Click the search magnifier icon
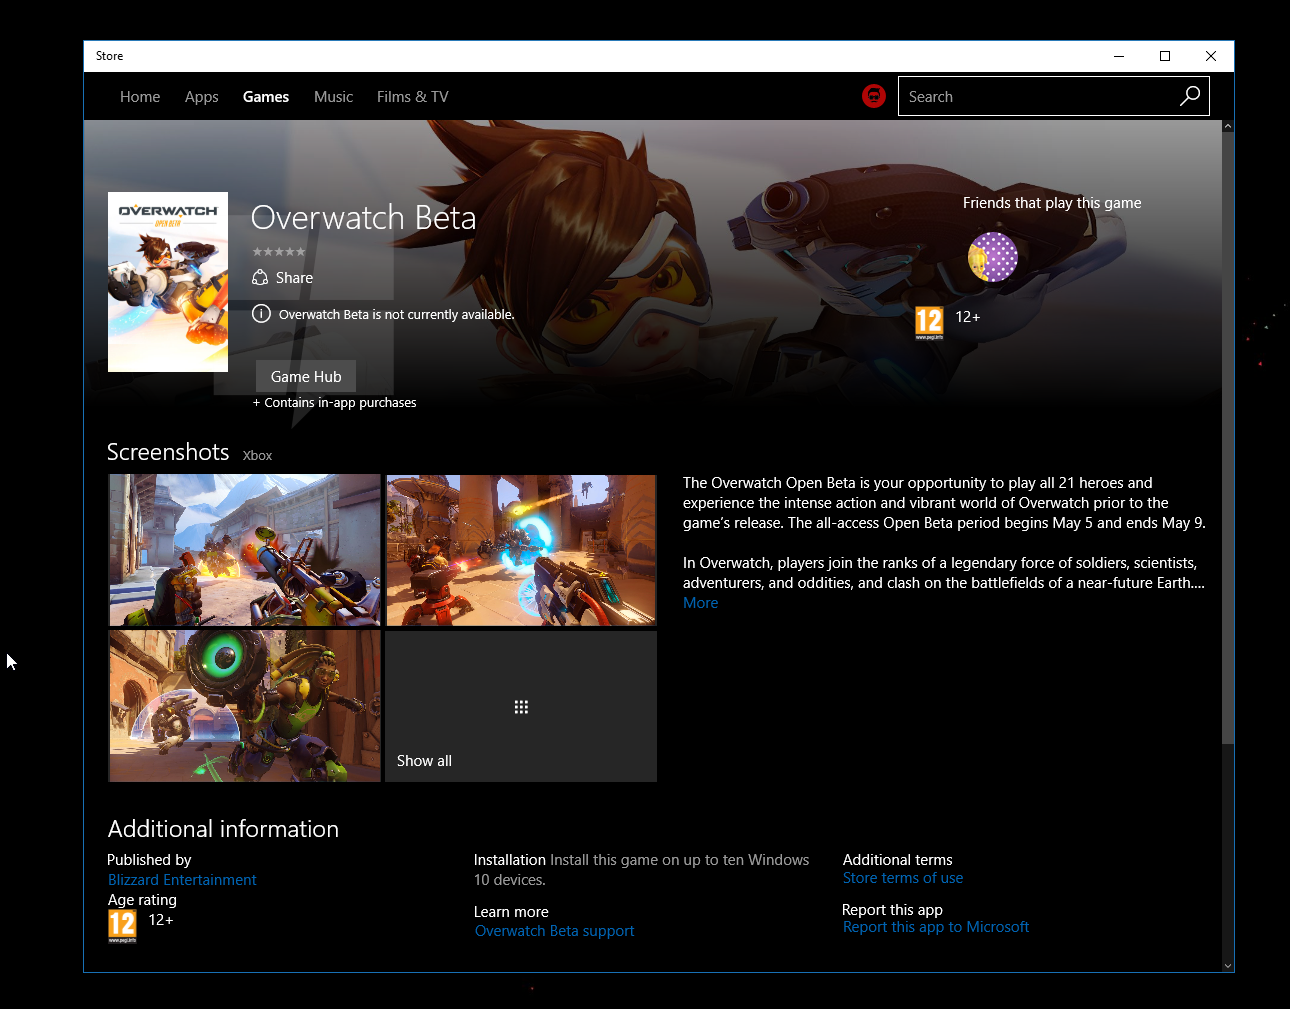1290x1009 pixels. tap(1189, 96)
